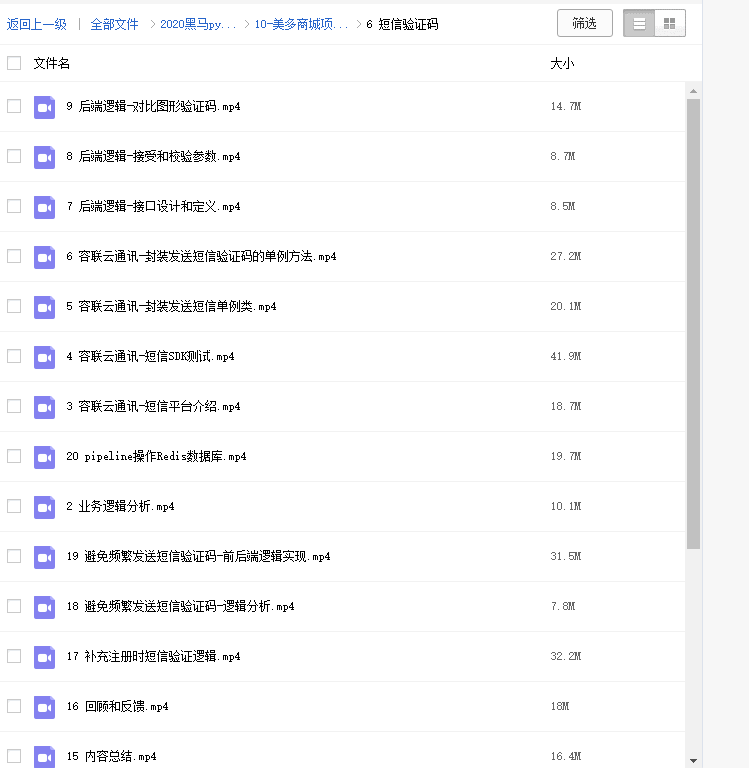Sort by 大小 column header
The width and height of the screenshot is (749, 768).
tap(562, 63)
